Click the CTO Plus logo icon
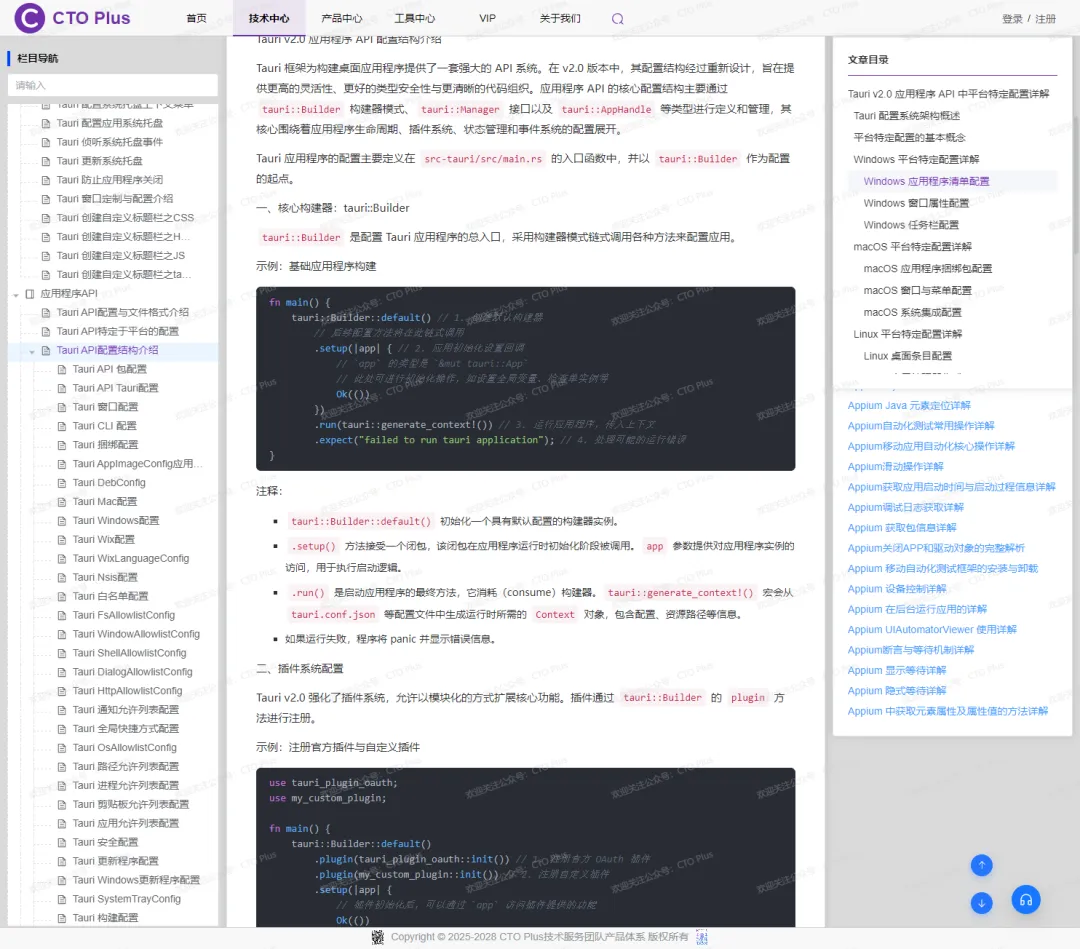The image size is (1080, 949). click(30, 18)
